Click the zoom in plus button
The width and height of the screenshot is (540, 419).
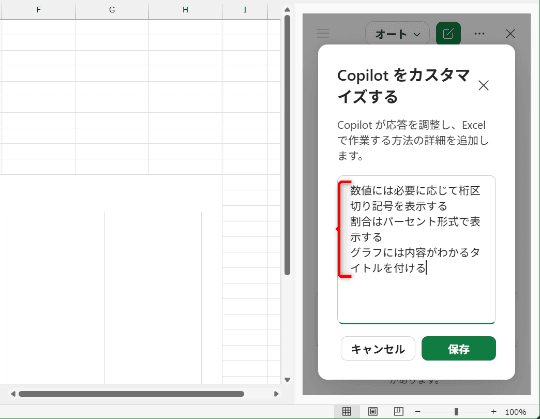[494, 411]
